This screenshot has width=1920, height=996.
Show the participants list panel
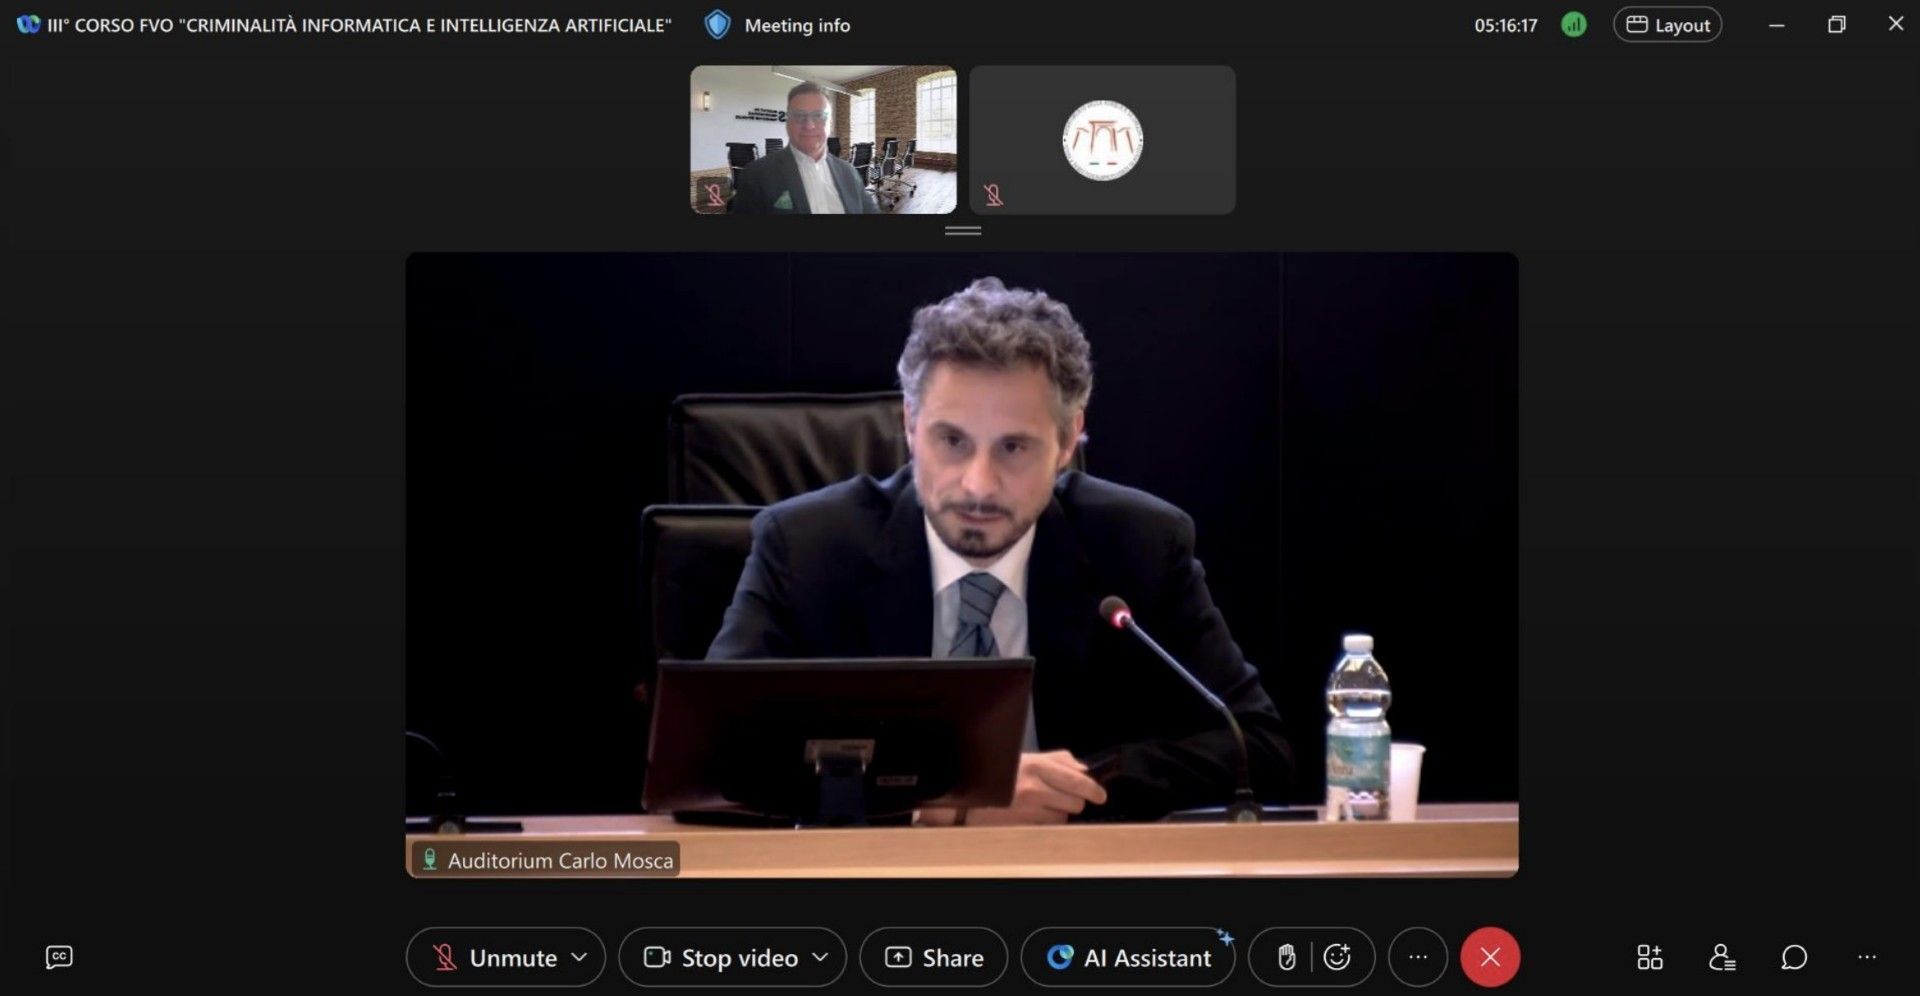point(1722,957)
